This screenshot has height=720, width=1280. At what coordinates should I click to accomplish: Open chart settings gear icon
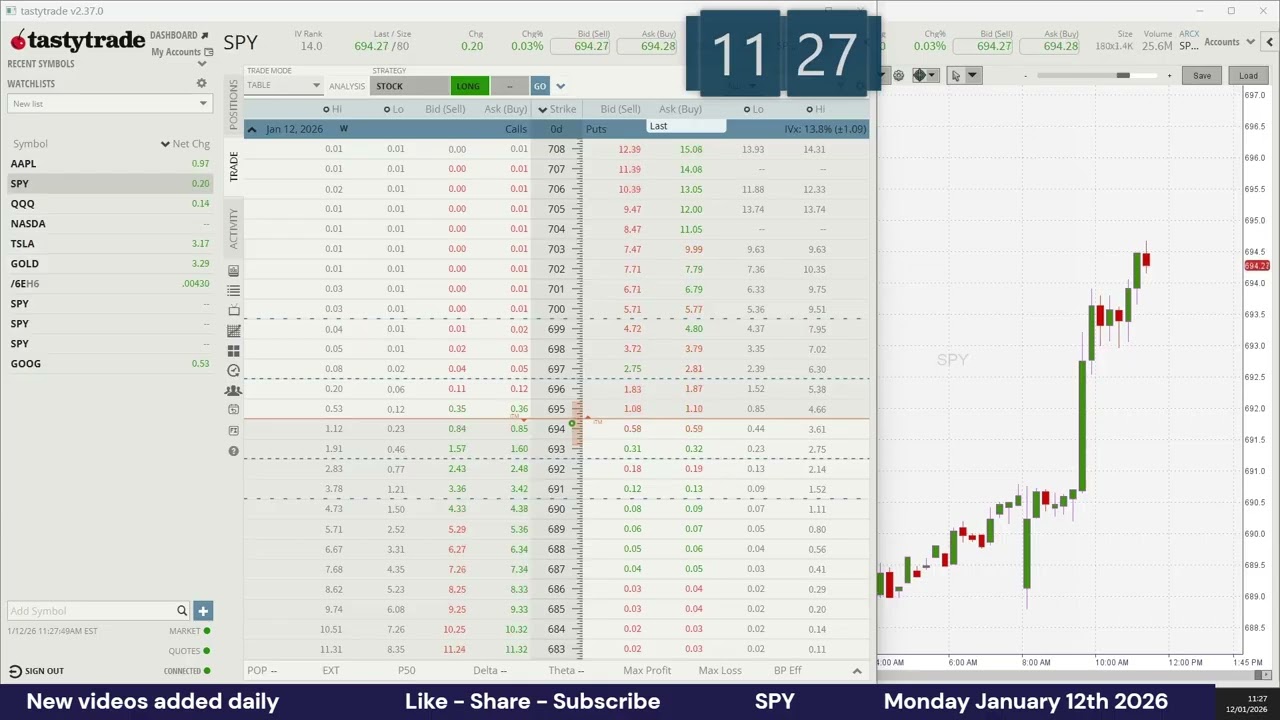(x=898, y=76)
